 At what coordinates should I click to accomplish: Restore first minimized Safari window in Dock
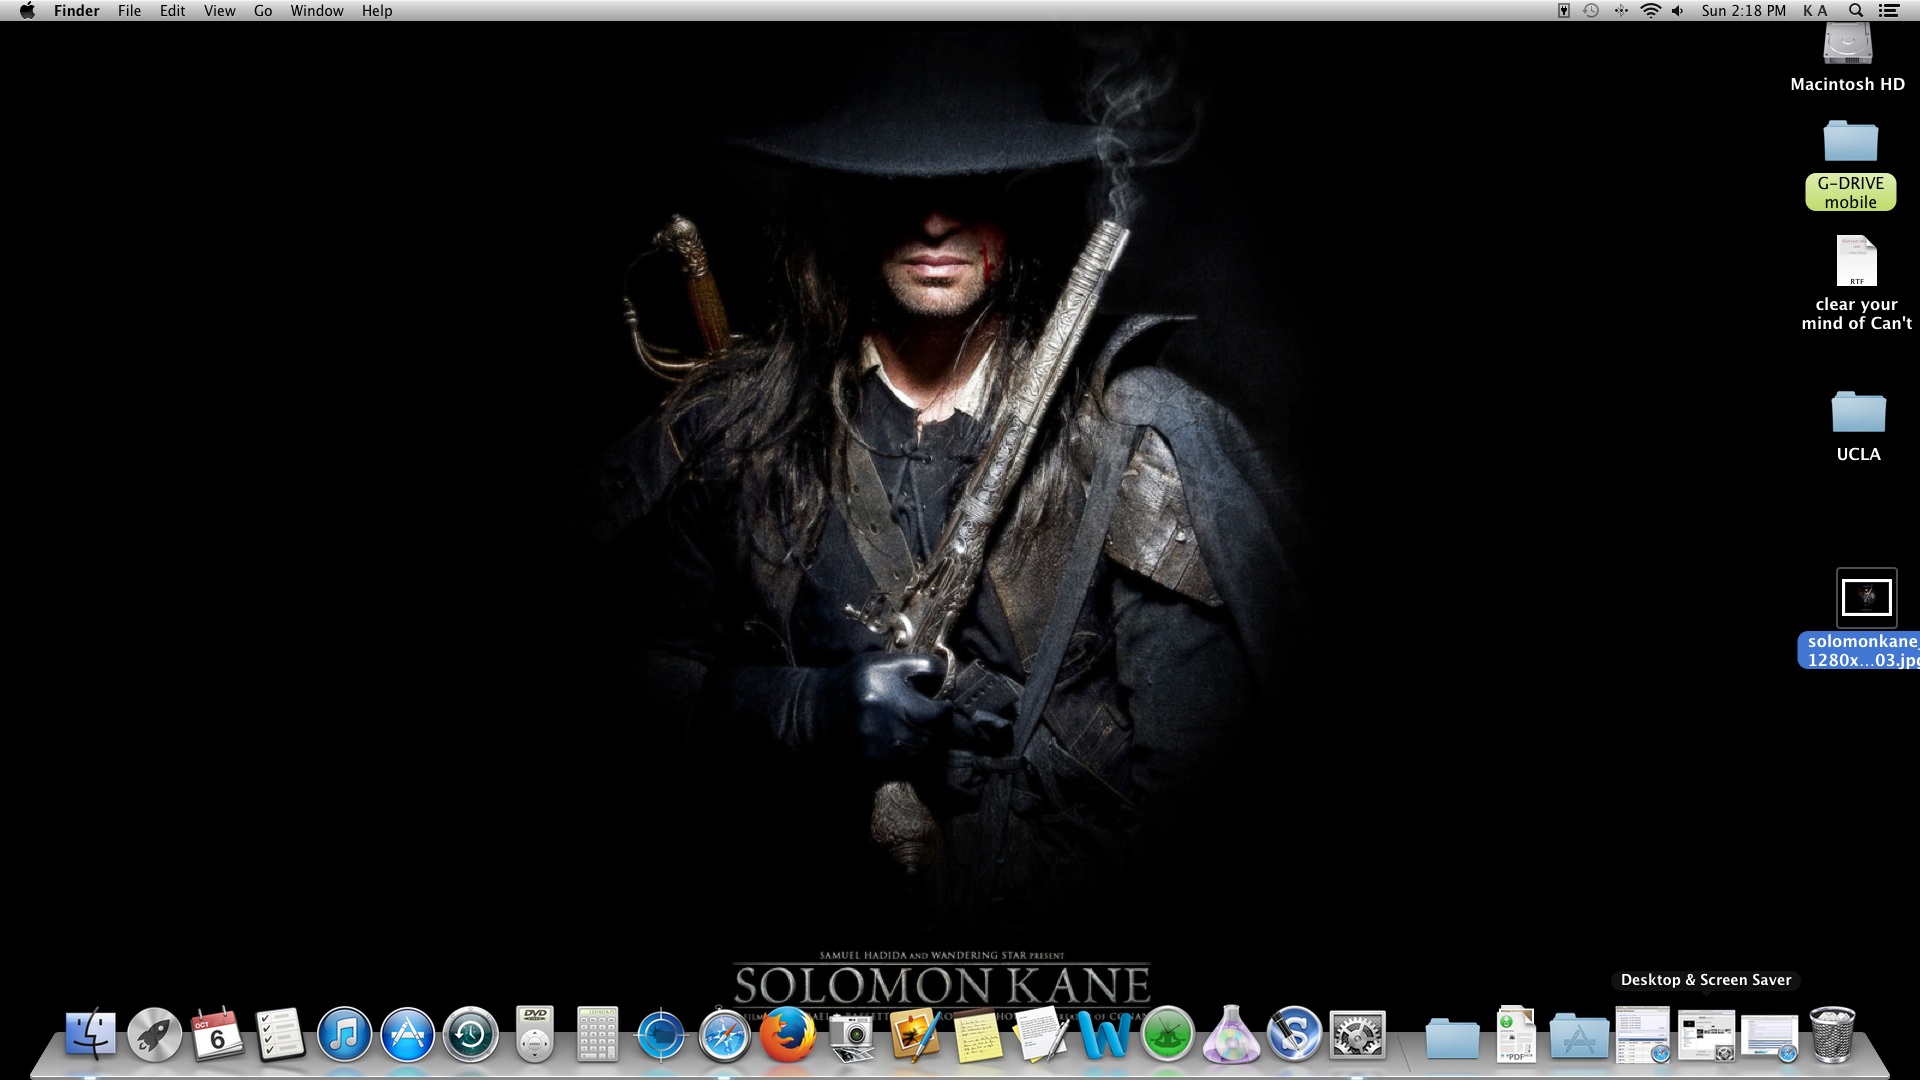click(1643, 1035)
